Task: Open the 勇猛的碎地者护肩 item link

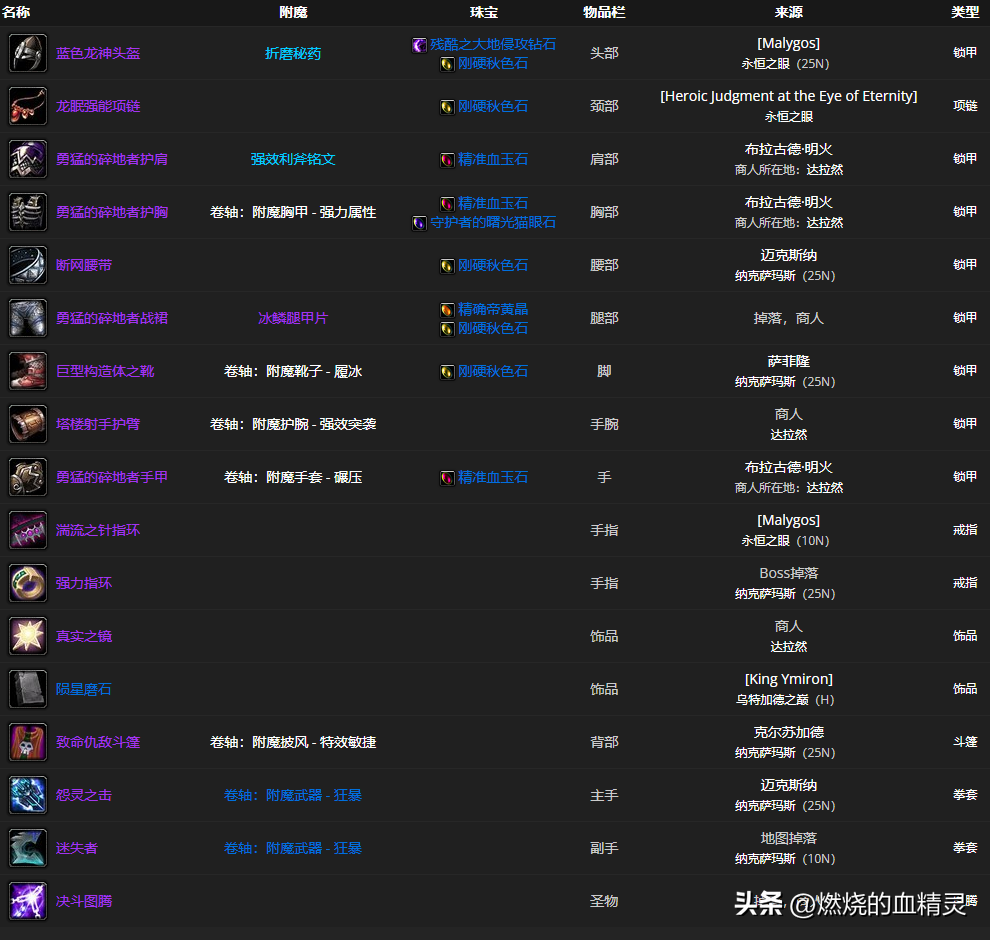Action: [112, 159]
